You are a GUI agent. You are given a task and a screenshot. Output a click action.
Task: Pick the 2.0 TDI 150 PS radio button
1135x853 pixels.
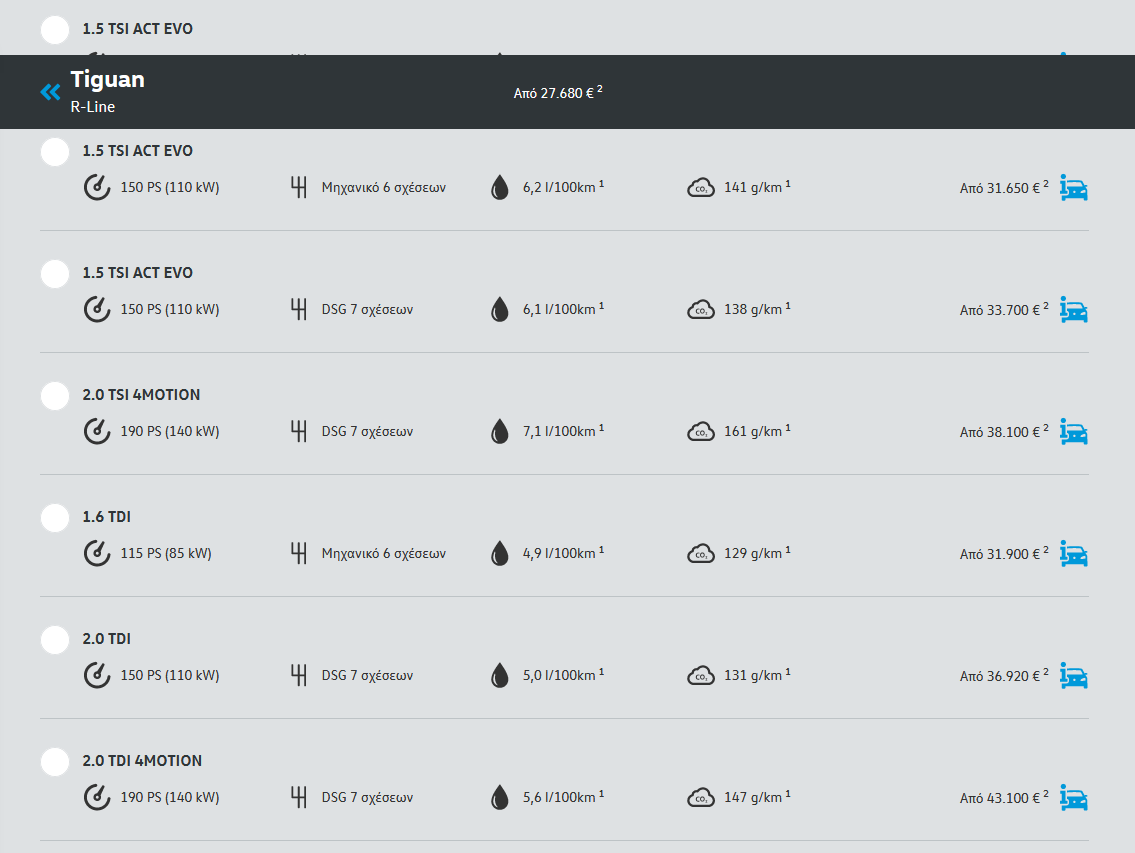55,640
